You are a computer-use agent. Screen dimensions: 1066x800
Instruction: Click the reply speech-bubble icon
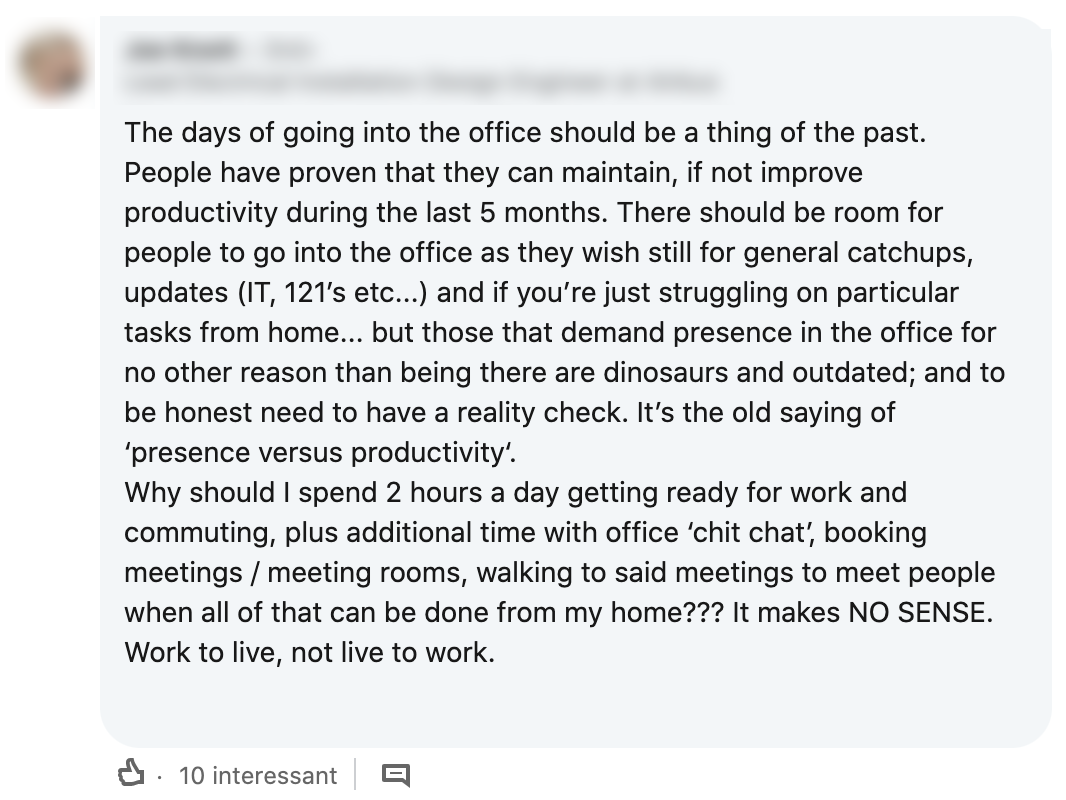(x=397, y=775)
